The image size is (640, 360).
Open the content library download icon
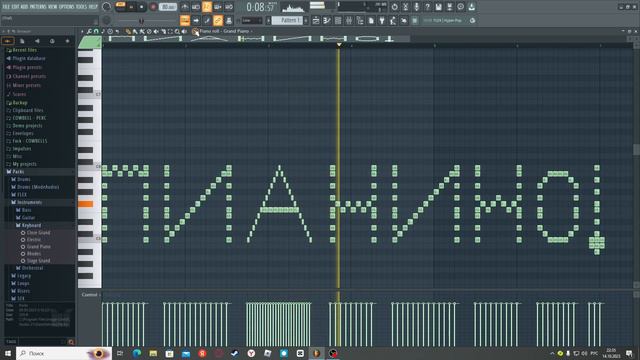[x=471, y=7]
